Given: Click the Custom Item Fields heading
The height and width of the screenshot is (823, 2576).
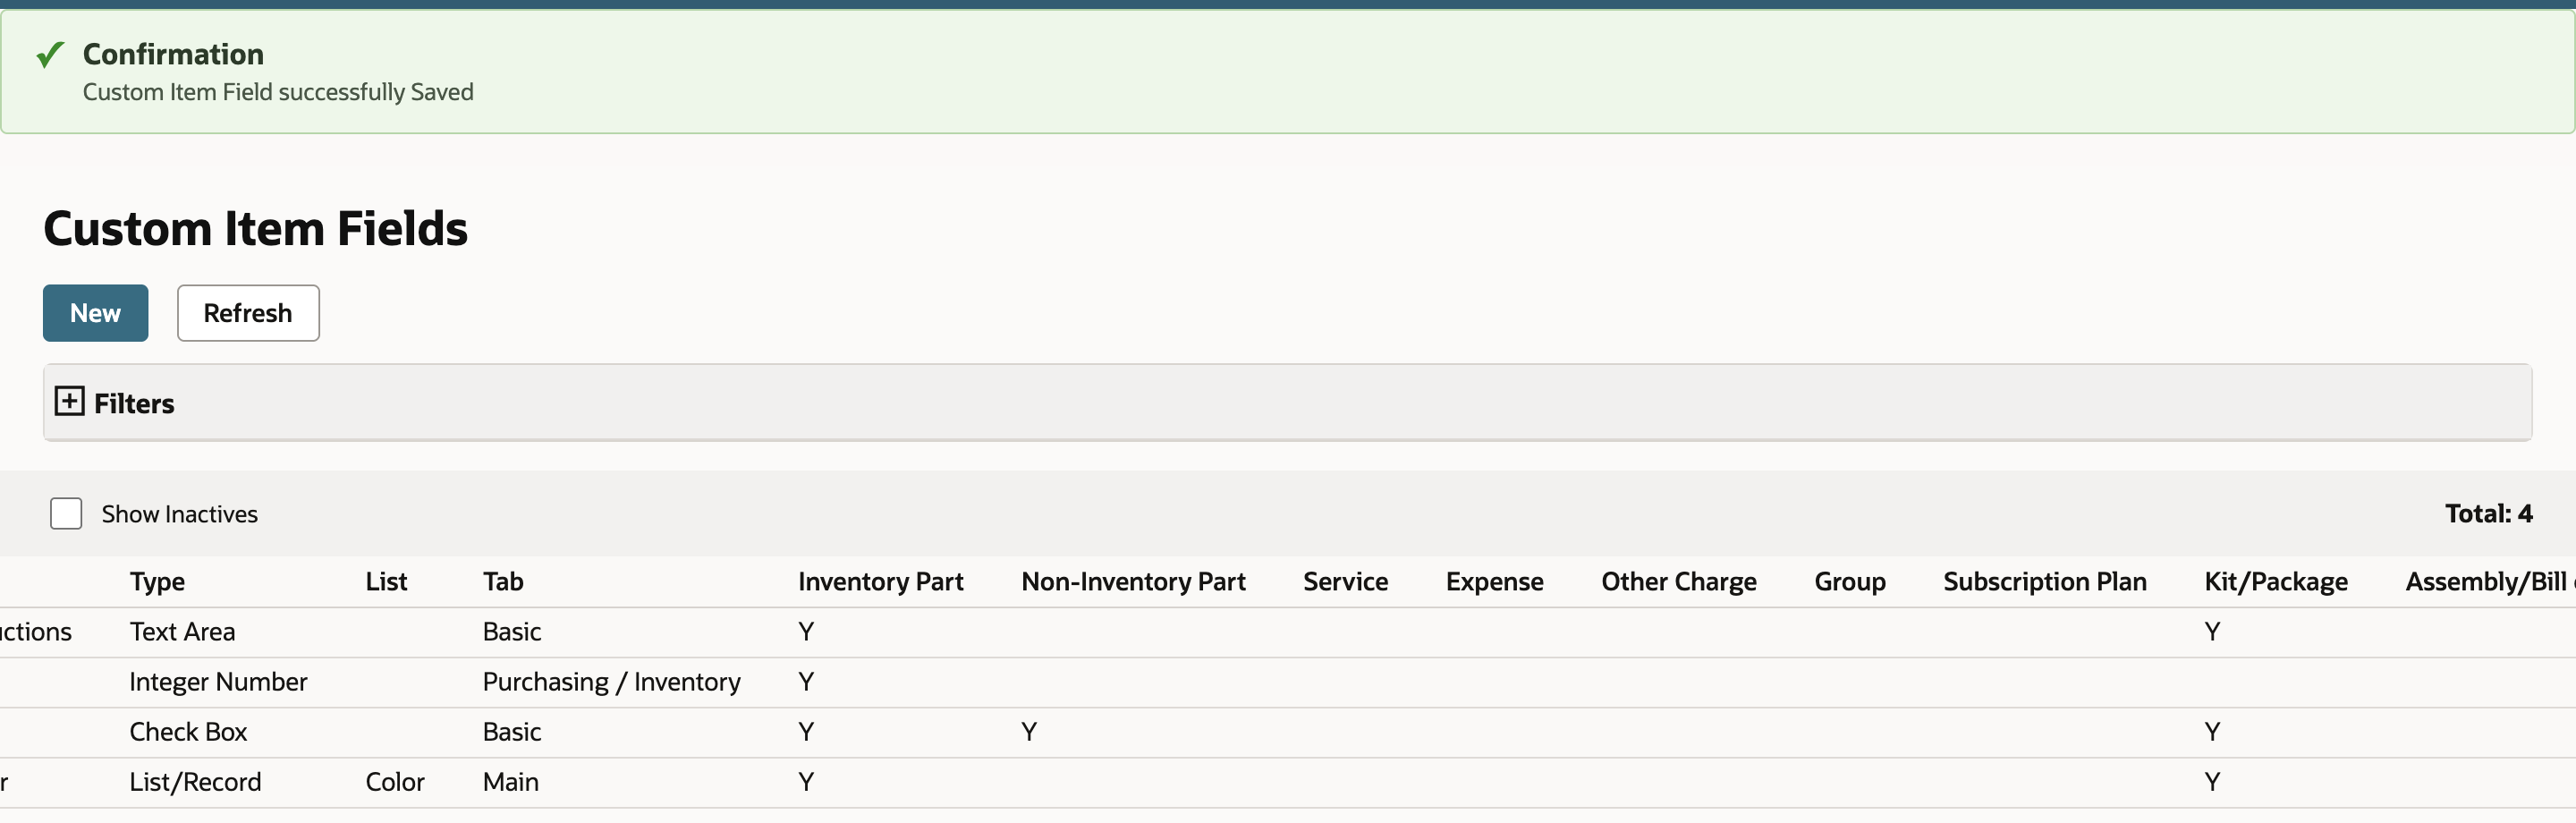Looking at the screenshot, I should (255, 228).
